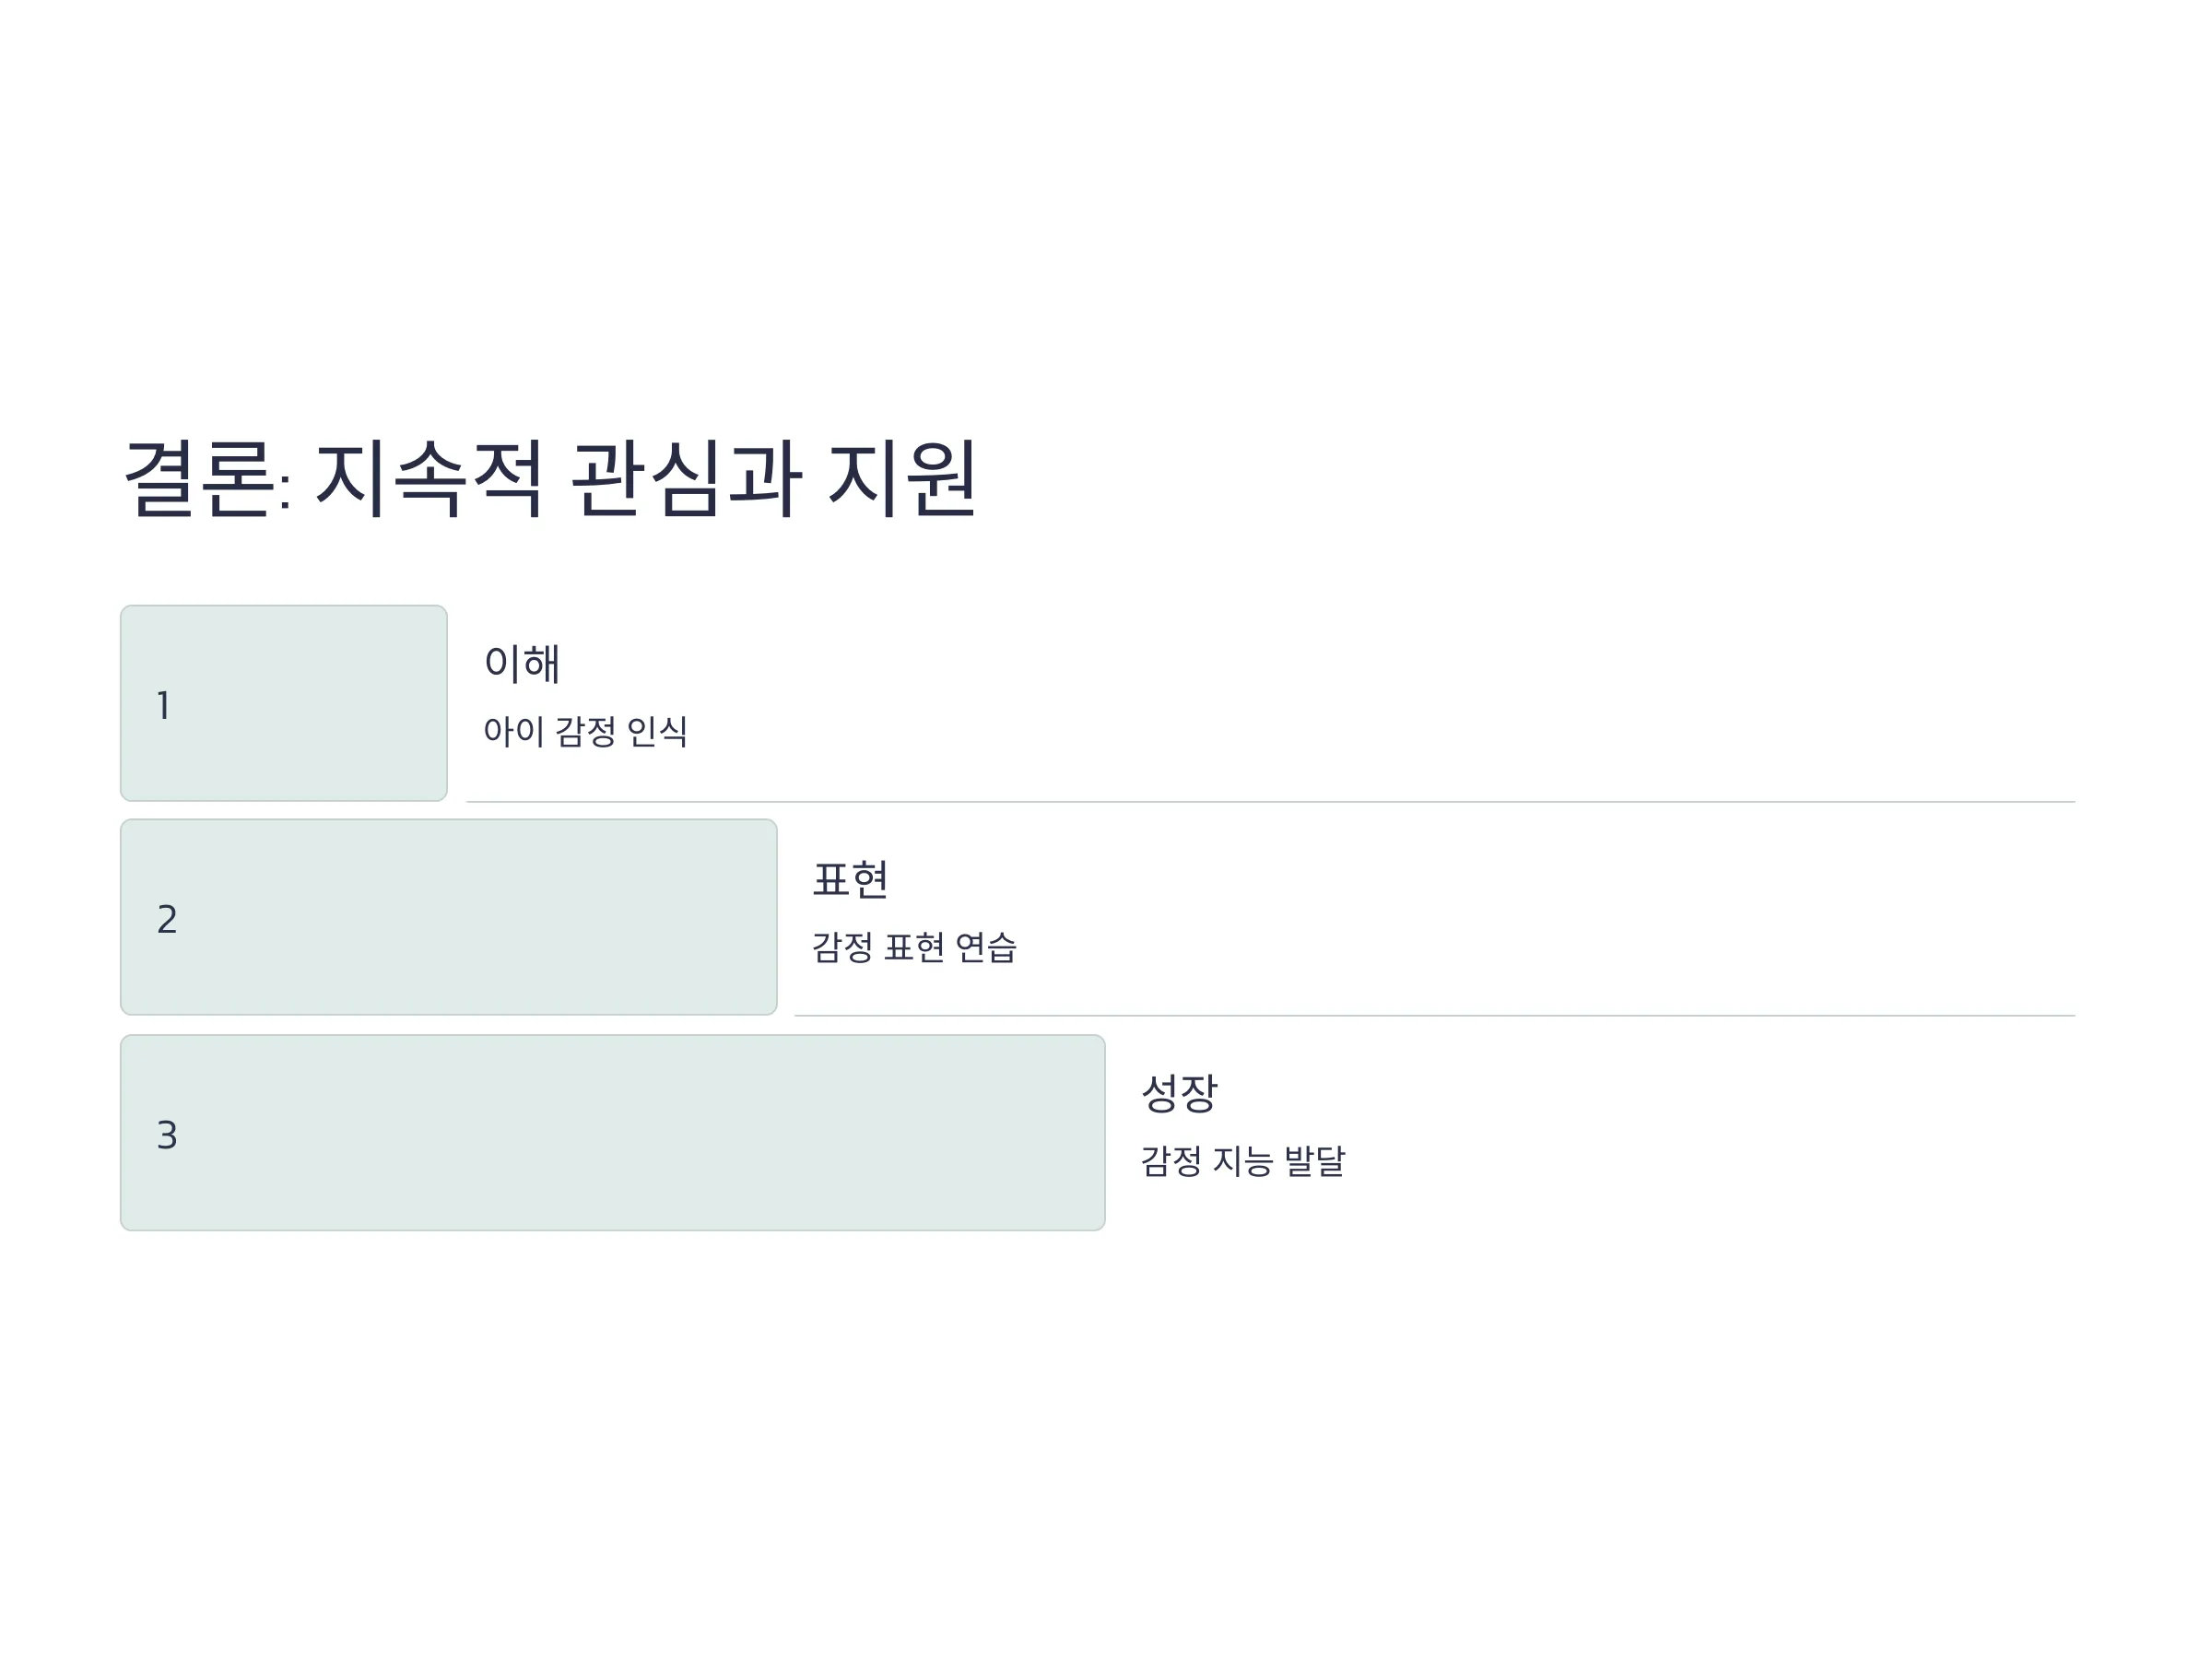Click the number 3 label
2212x1659 pixels.
[167, 1135]
